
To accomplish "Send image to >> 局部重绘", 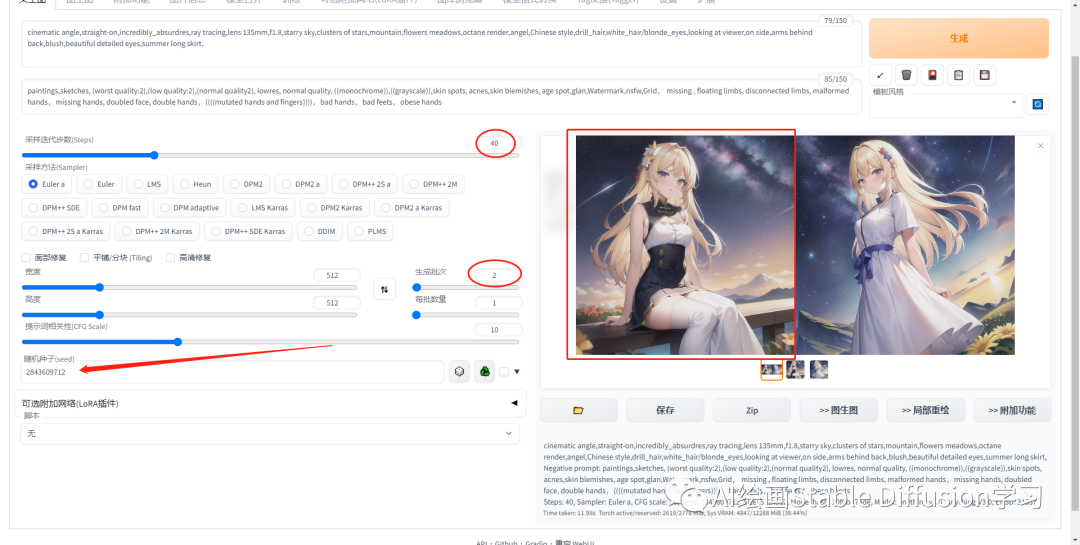I will pyautogui.click(x=925, y=410).
